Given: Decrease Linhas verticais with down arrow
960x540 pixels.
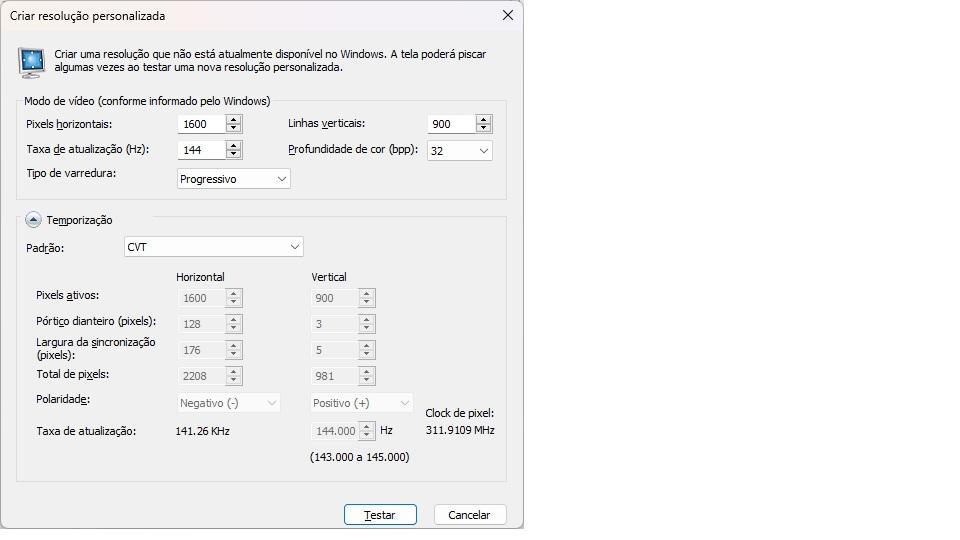Looking at the screenshot, I should click(484, 129).
